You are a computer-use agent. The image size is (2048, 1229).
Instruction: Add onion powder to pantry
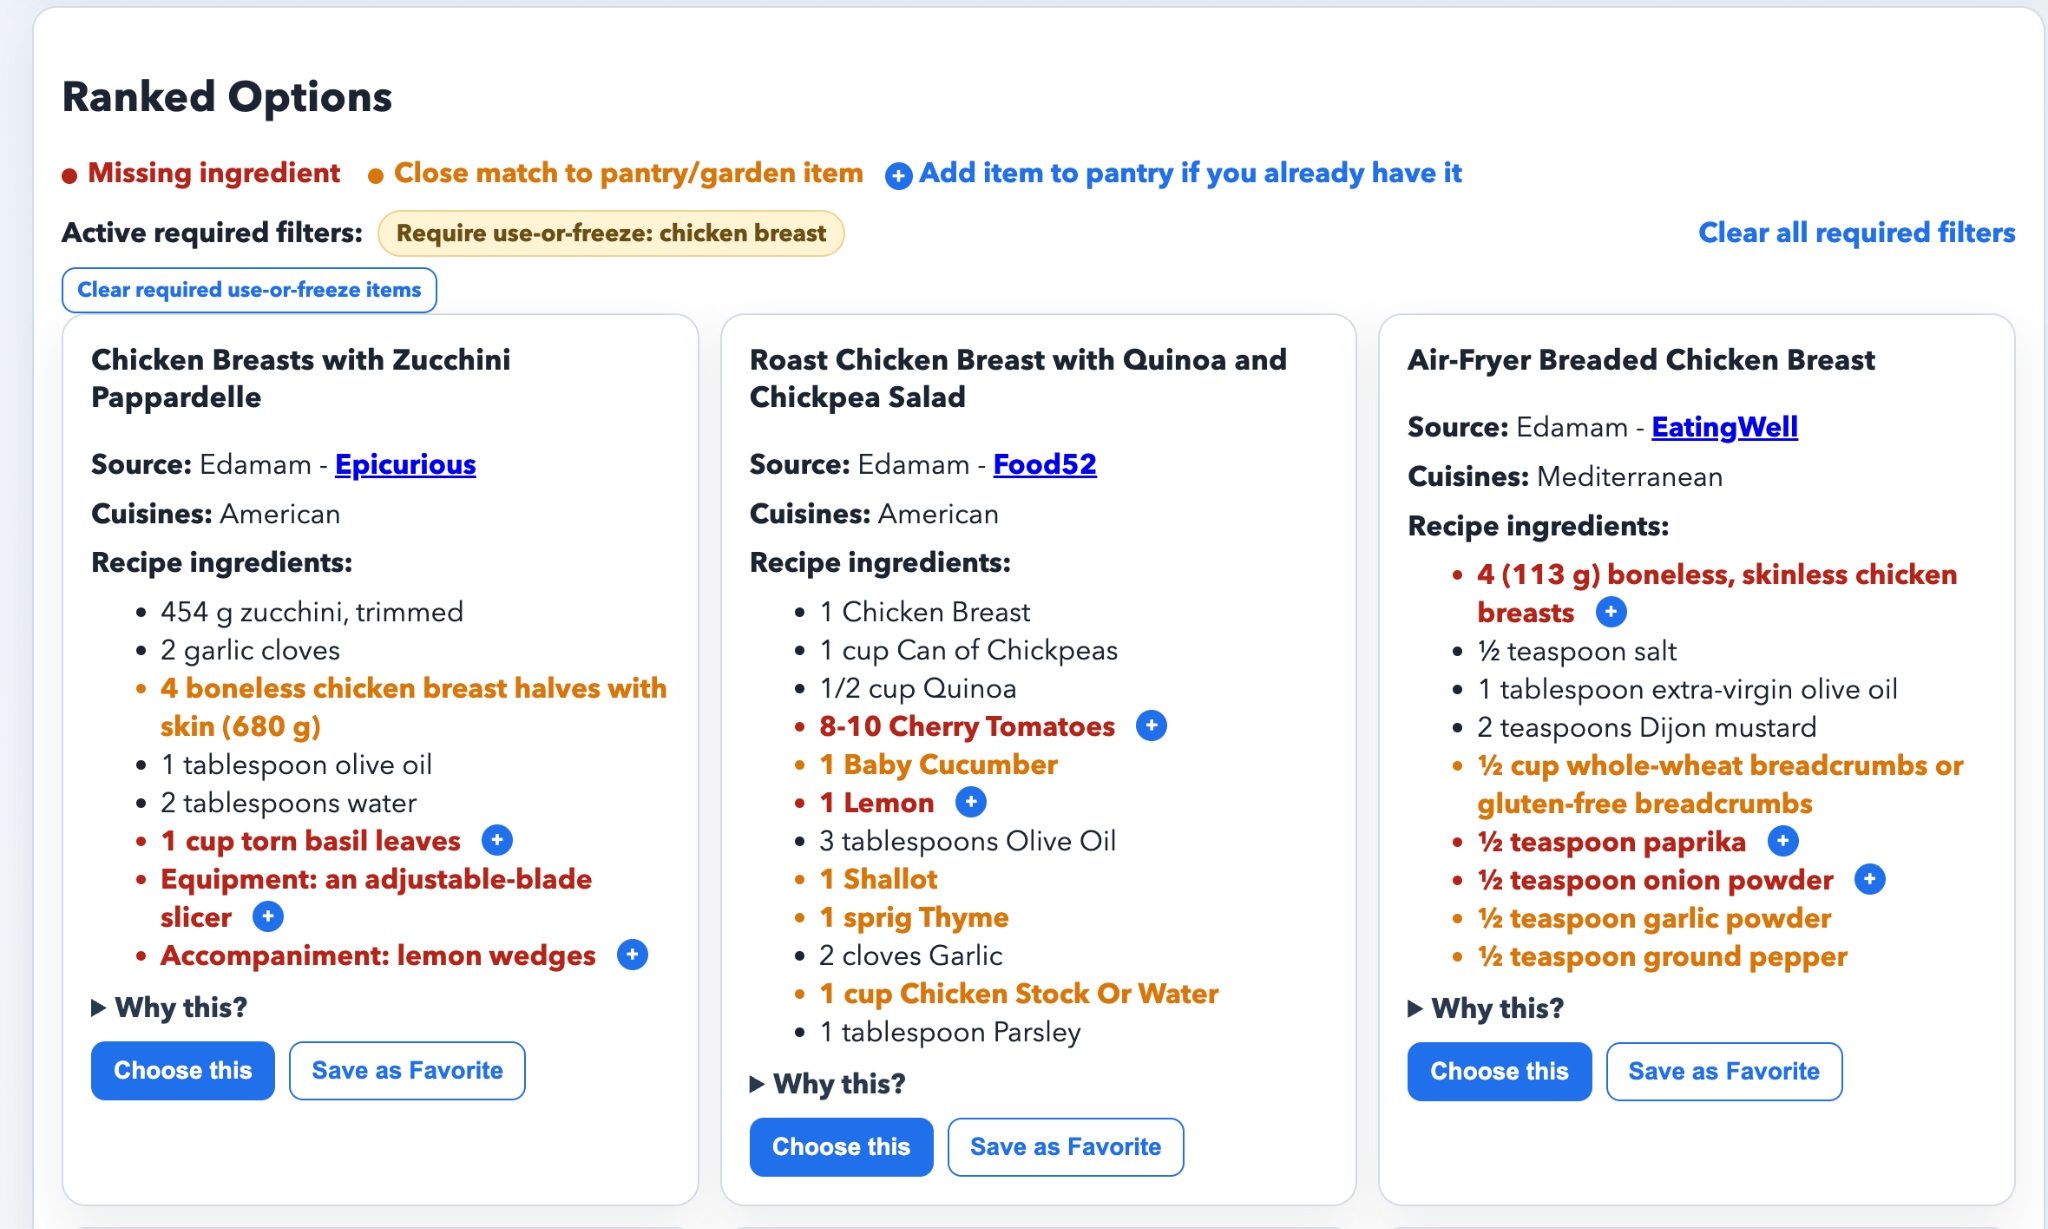[1869, 879]
